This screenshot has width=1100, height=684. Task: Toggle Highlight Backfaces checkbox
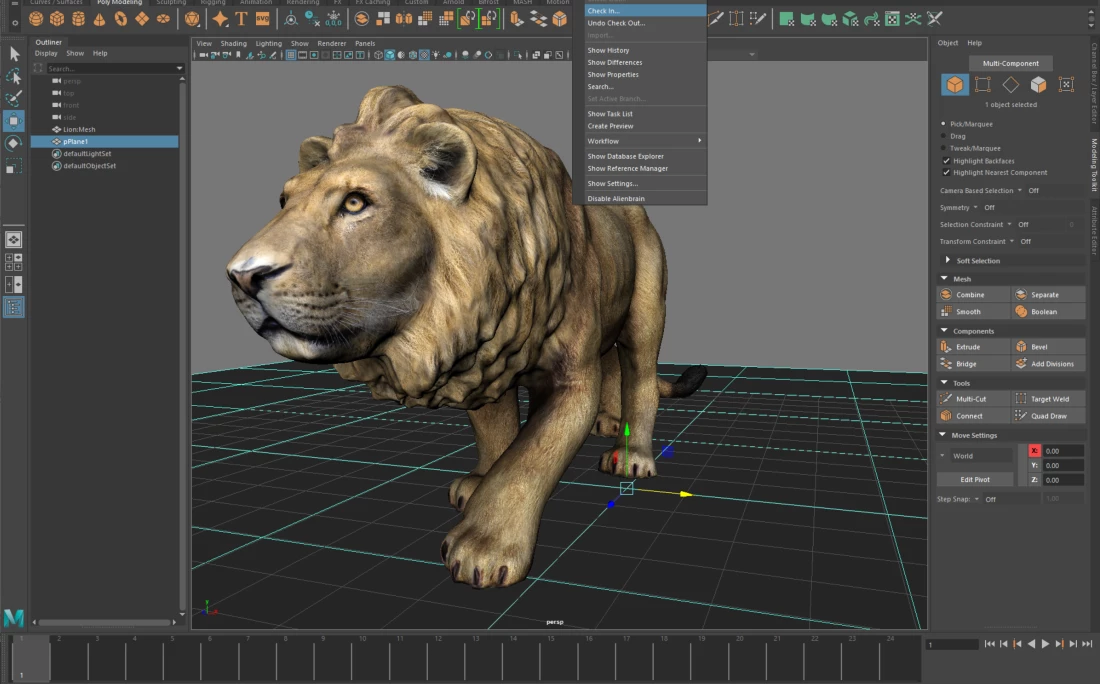tap(946, 161)
